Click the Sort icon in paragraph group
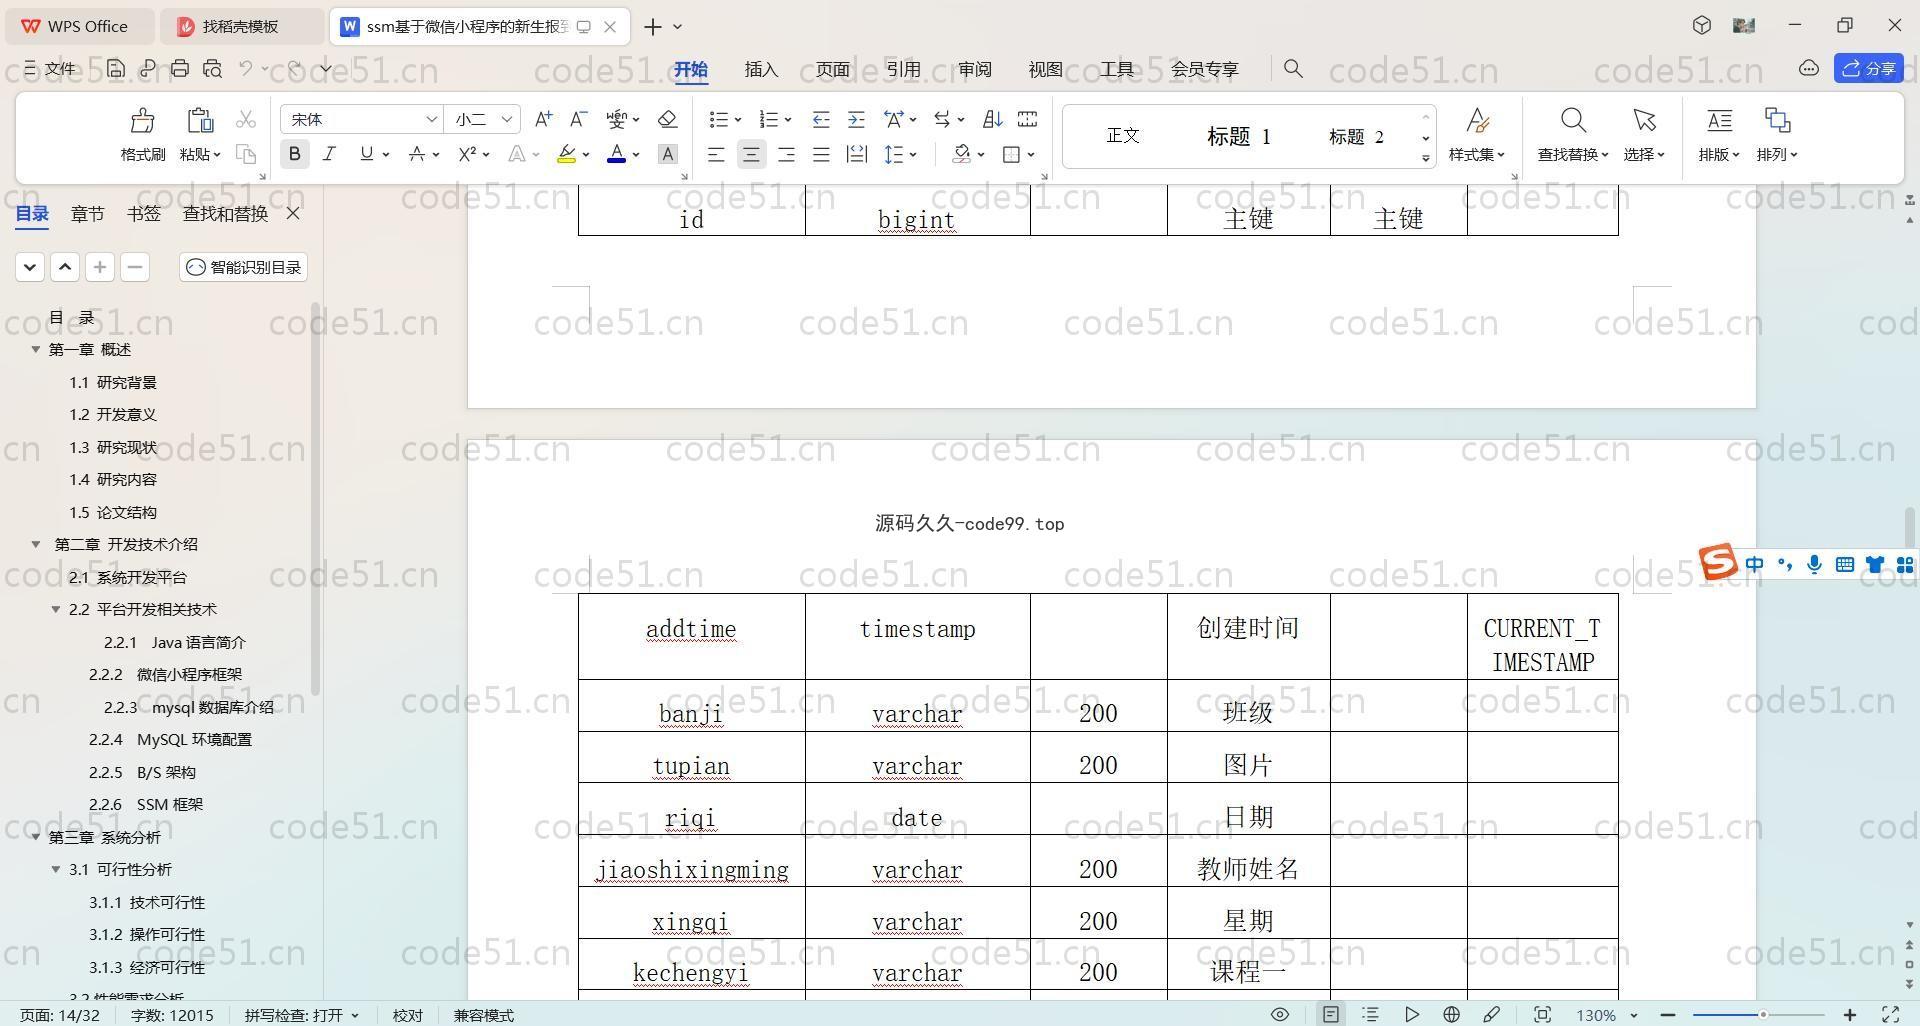This screenshot has width=1920, height=1026. [992, 119]
